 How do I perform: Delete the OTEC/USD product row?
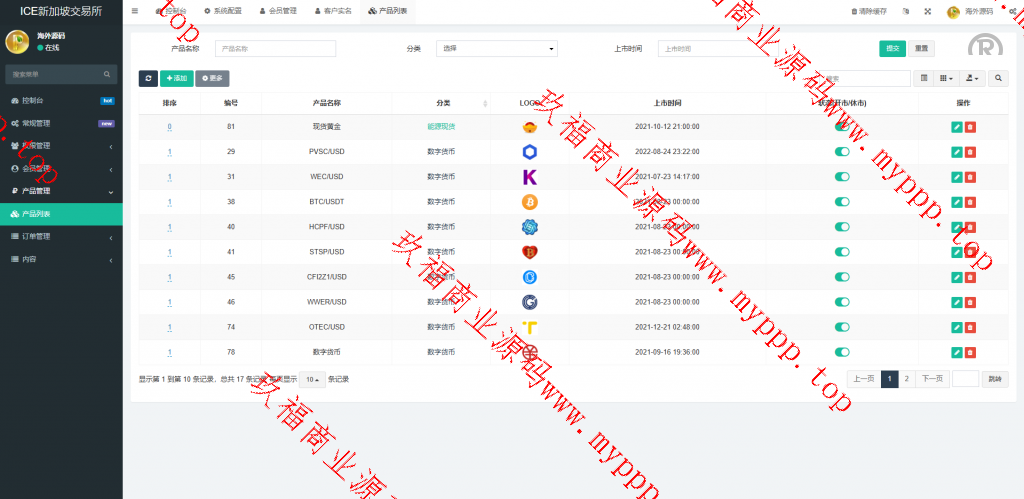(970, 327)
